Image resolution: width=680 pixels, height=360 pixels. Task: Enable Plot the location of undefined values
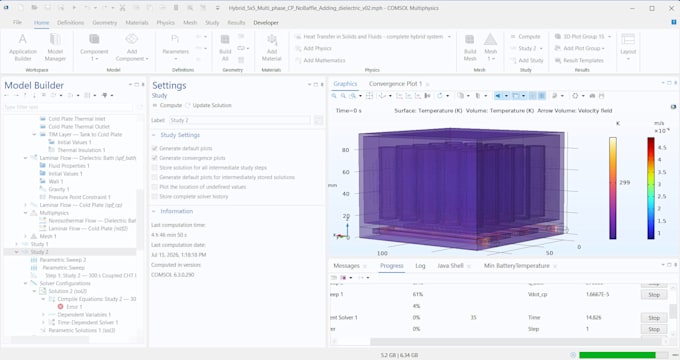coord(154,187)
